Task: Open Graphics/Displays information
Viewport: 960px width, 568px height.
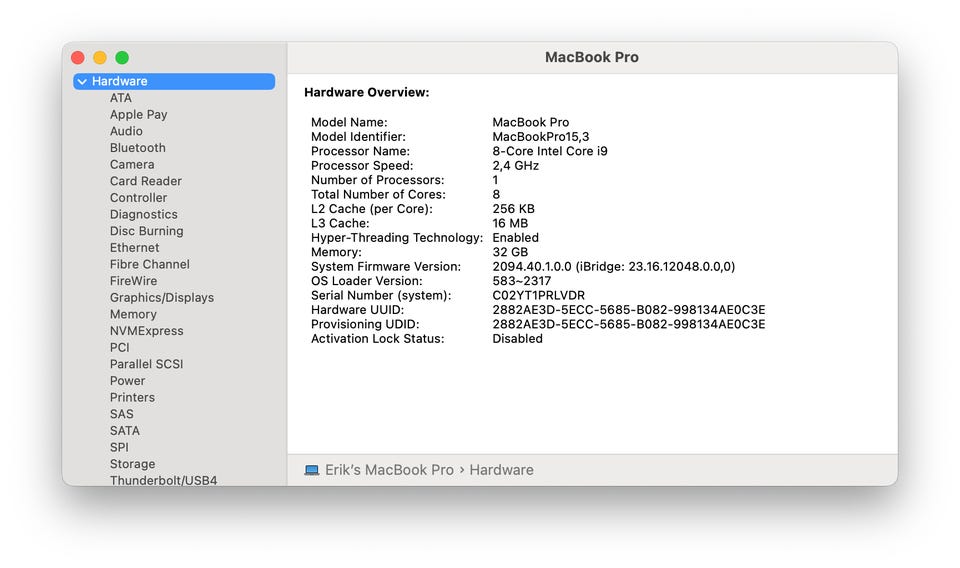Action: 162,298
